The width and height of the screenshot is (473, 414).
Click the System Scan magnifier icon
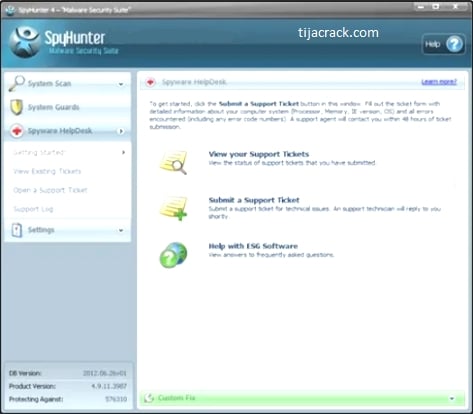(17, 83)
